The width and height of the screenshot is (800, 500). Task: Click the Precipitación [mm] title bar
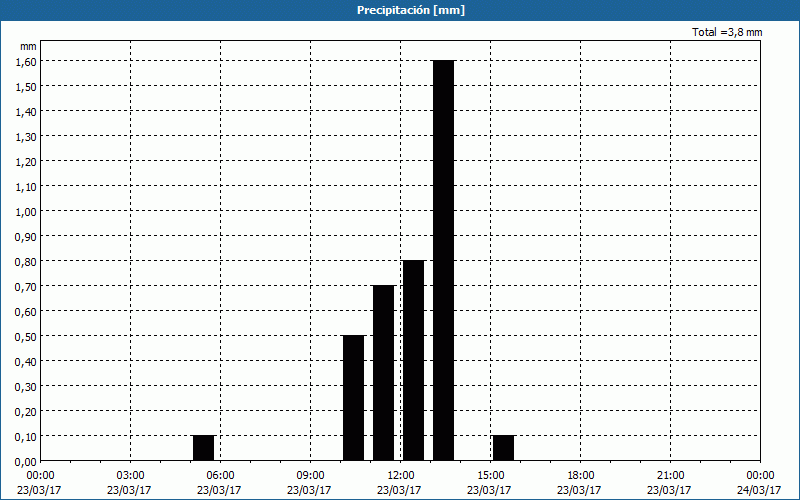(x=400, y=10)
